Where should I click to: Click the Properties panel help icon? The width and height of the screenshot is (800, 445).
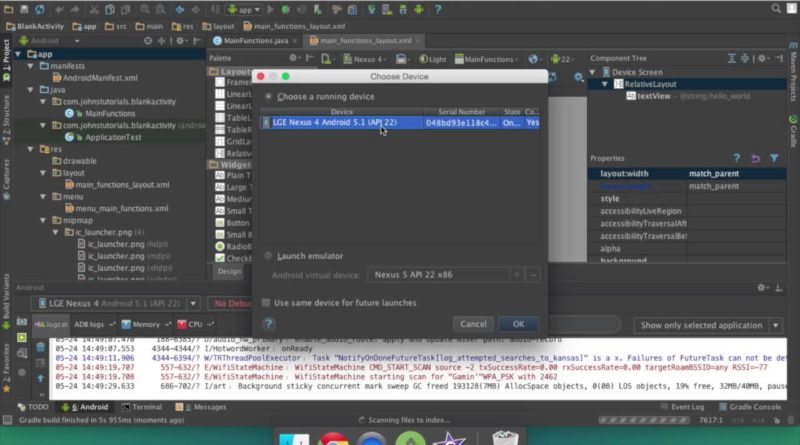pos(736,158)
